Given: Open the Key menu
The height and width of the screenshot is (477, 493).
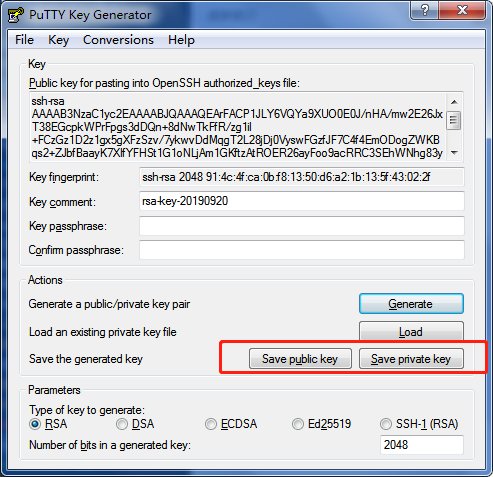Looking at the screenshot, I should pyautogui.click(x=58, y=40).
